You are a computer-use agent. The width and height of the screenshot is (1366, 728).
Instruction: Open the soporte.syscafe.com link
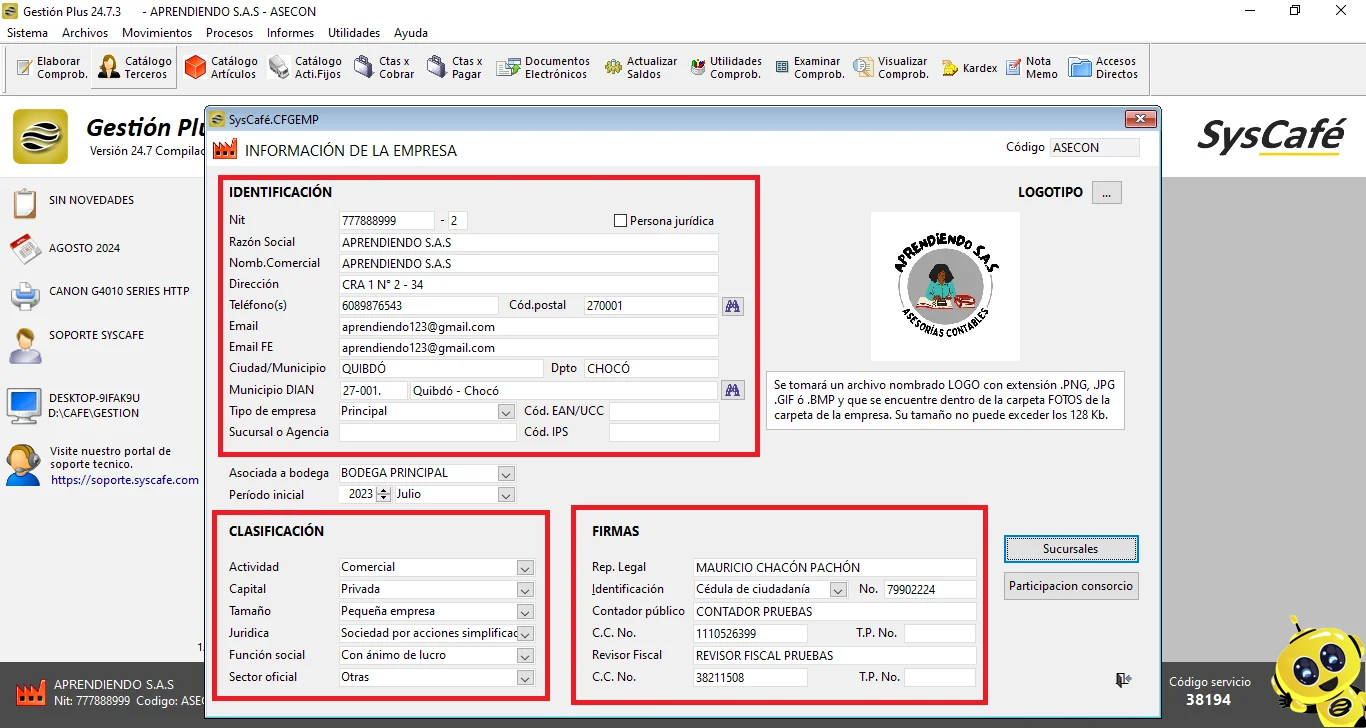pyautogui.click(x=125, y=480)
